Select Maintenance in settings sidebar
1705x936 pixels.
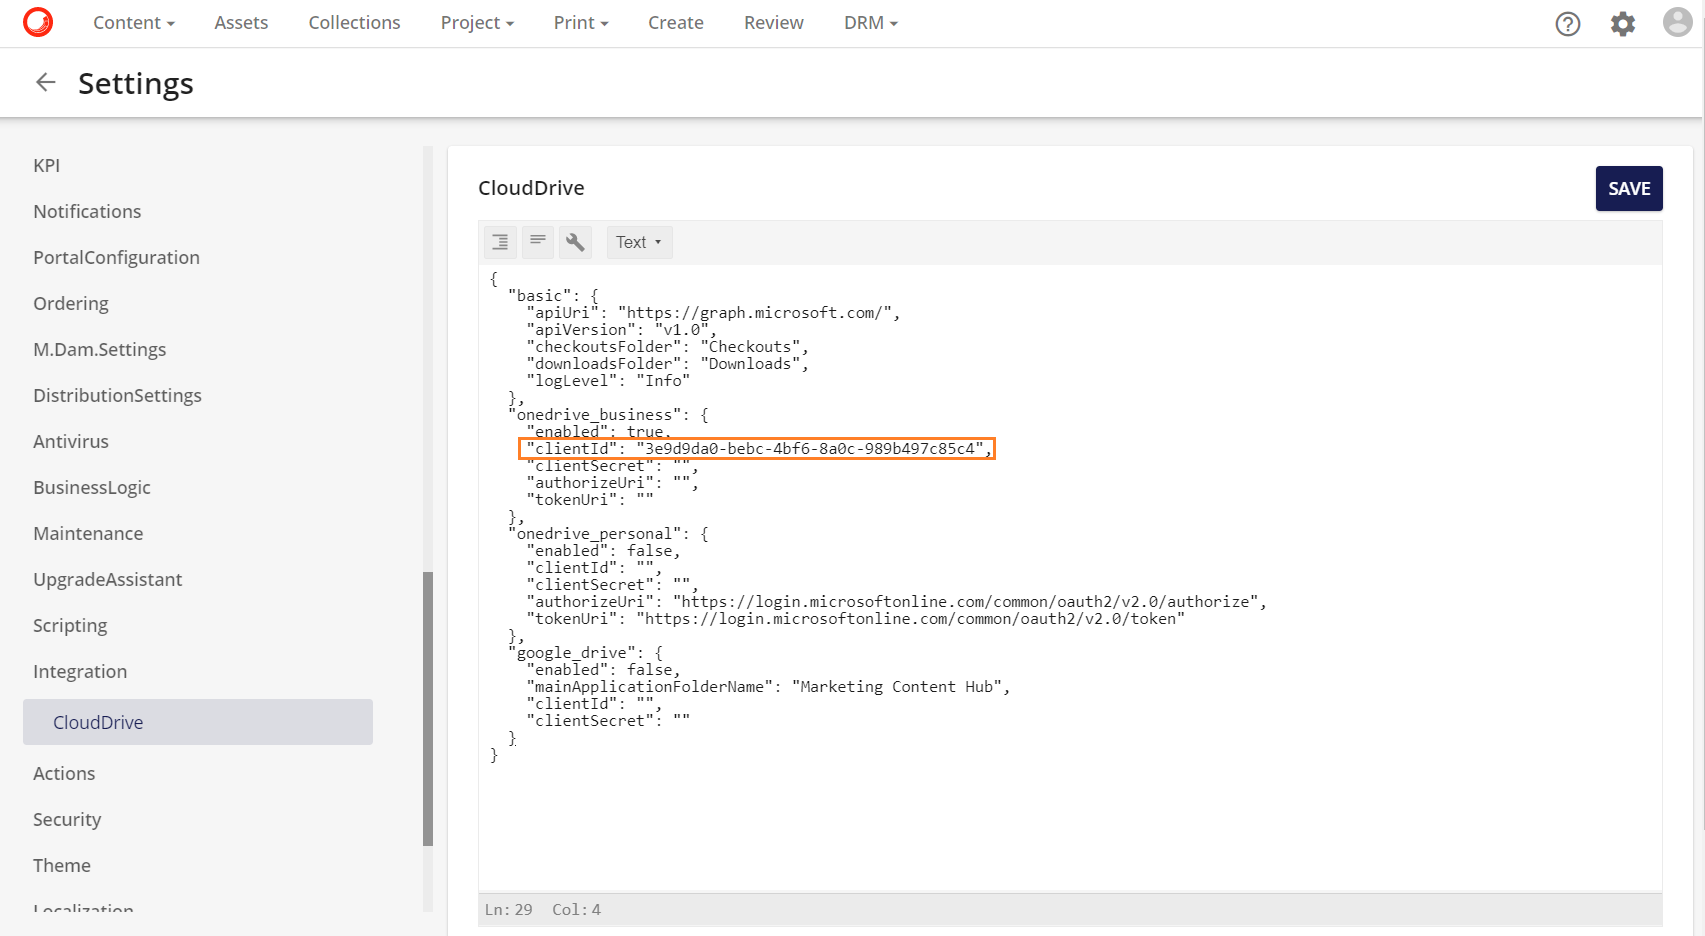point(88,533)
